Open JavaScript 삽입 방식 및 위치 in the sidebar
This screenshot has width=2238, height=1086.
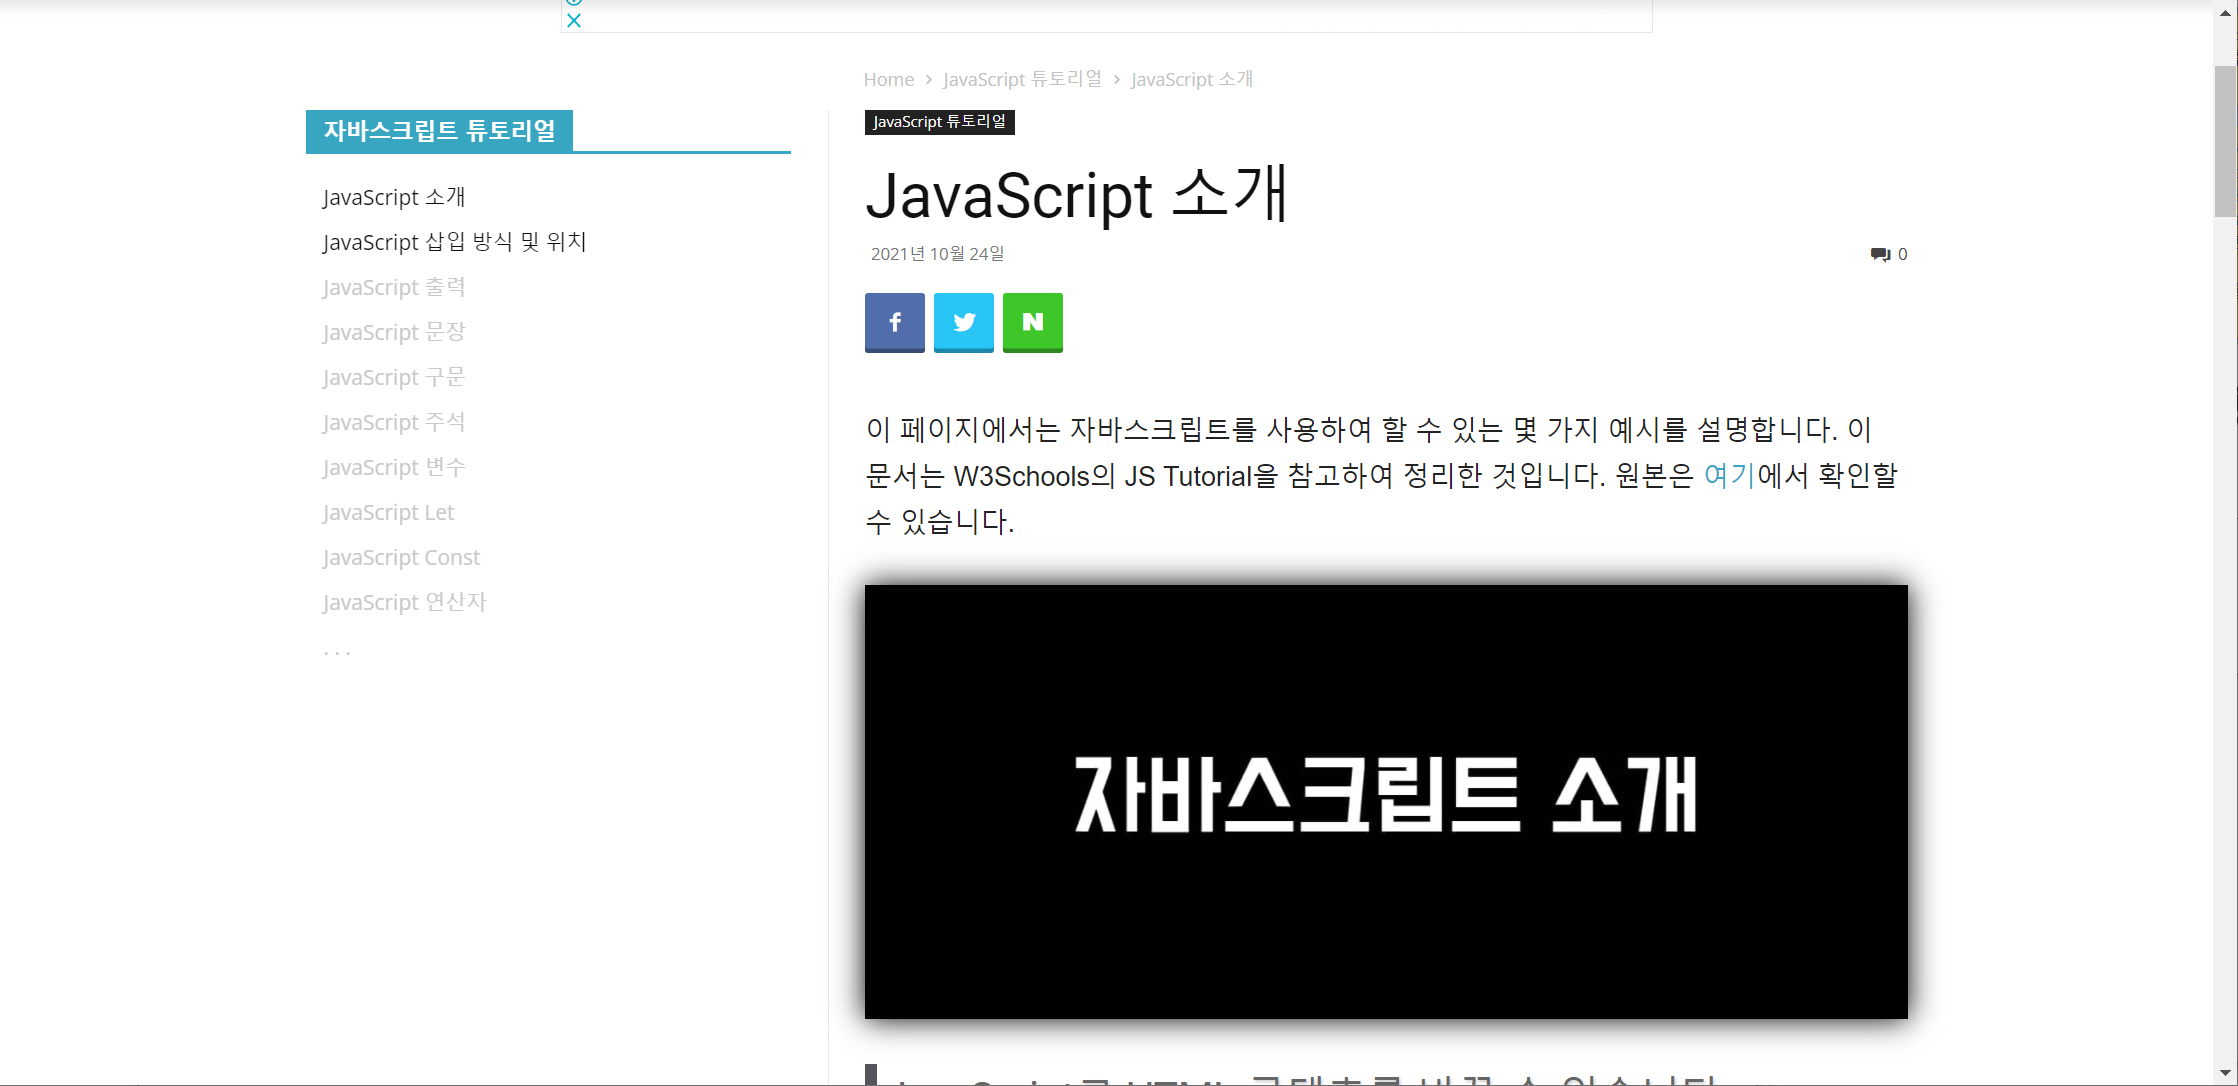454,242
